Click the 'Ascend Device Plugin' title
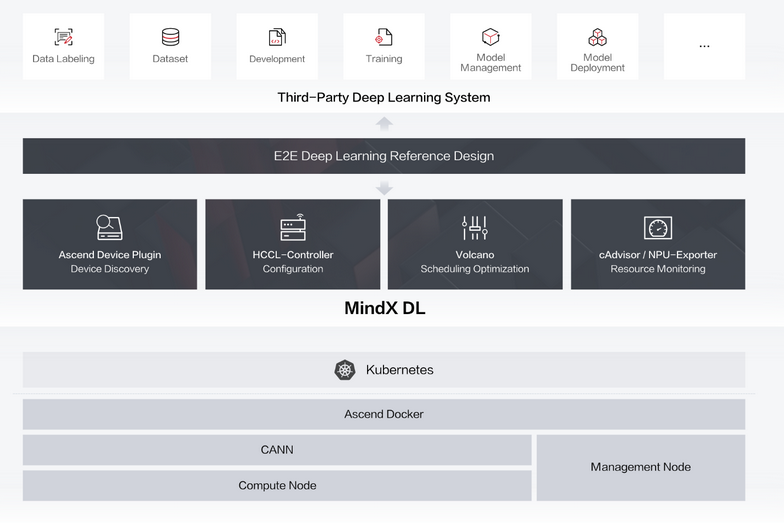784x523 pixels. (110, 254)
